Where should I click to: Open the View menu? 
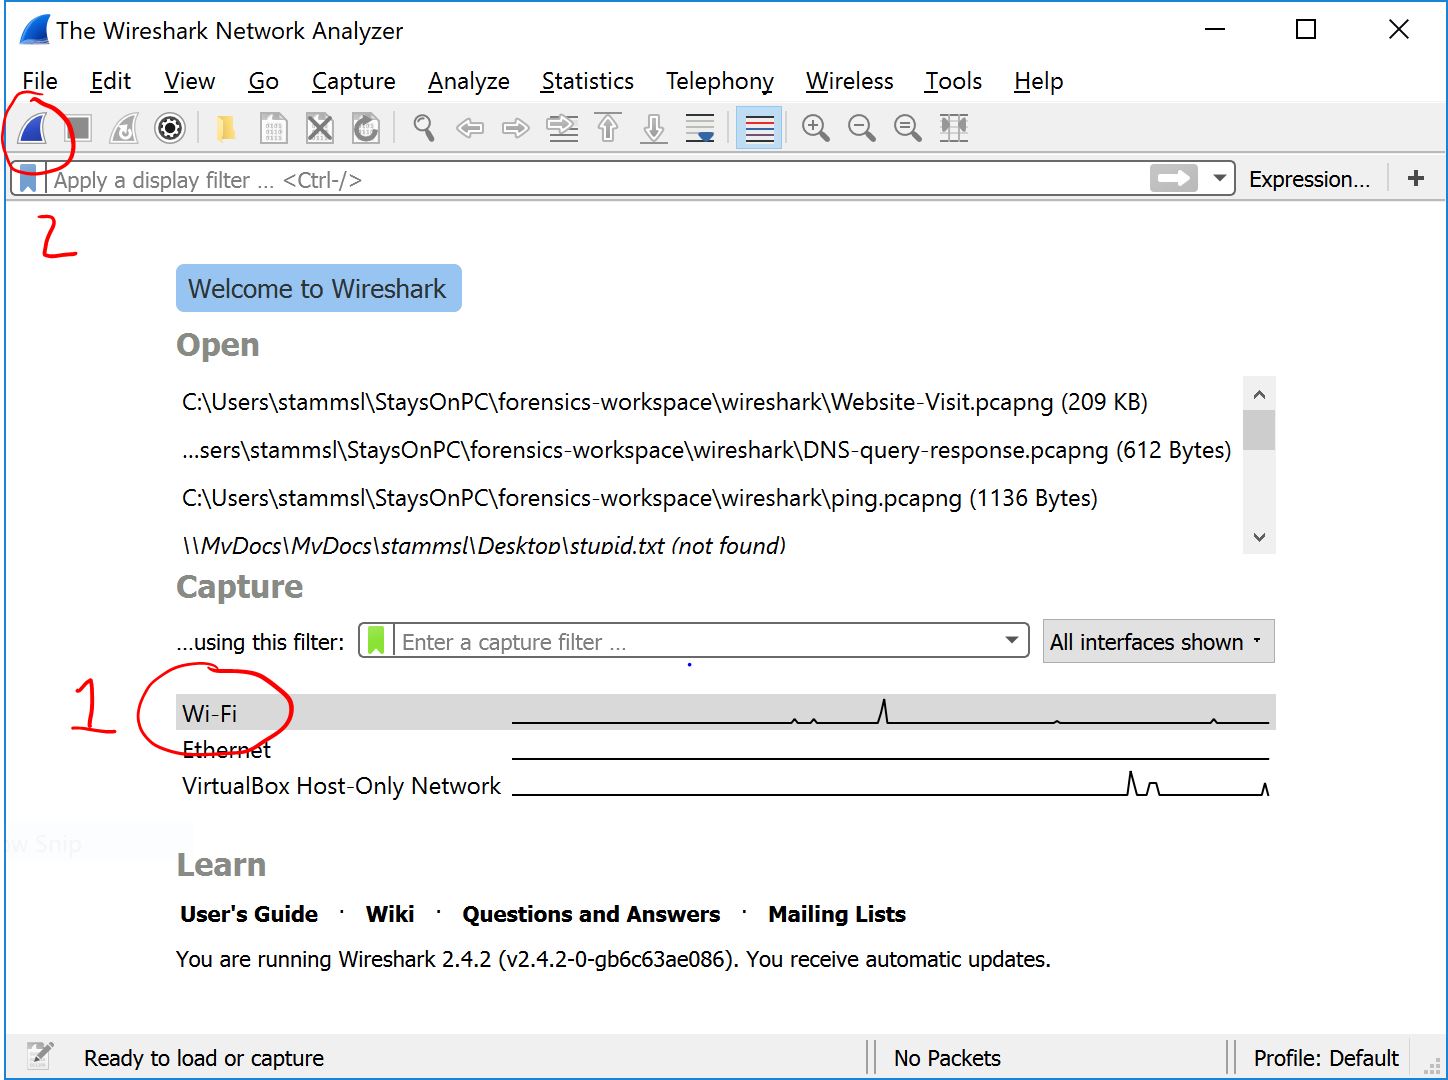point(189,81)
